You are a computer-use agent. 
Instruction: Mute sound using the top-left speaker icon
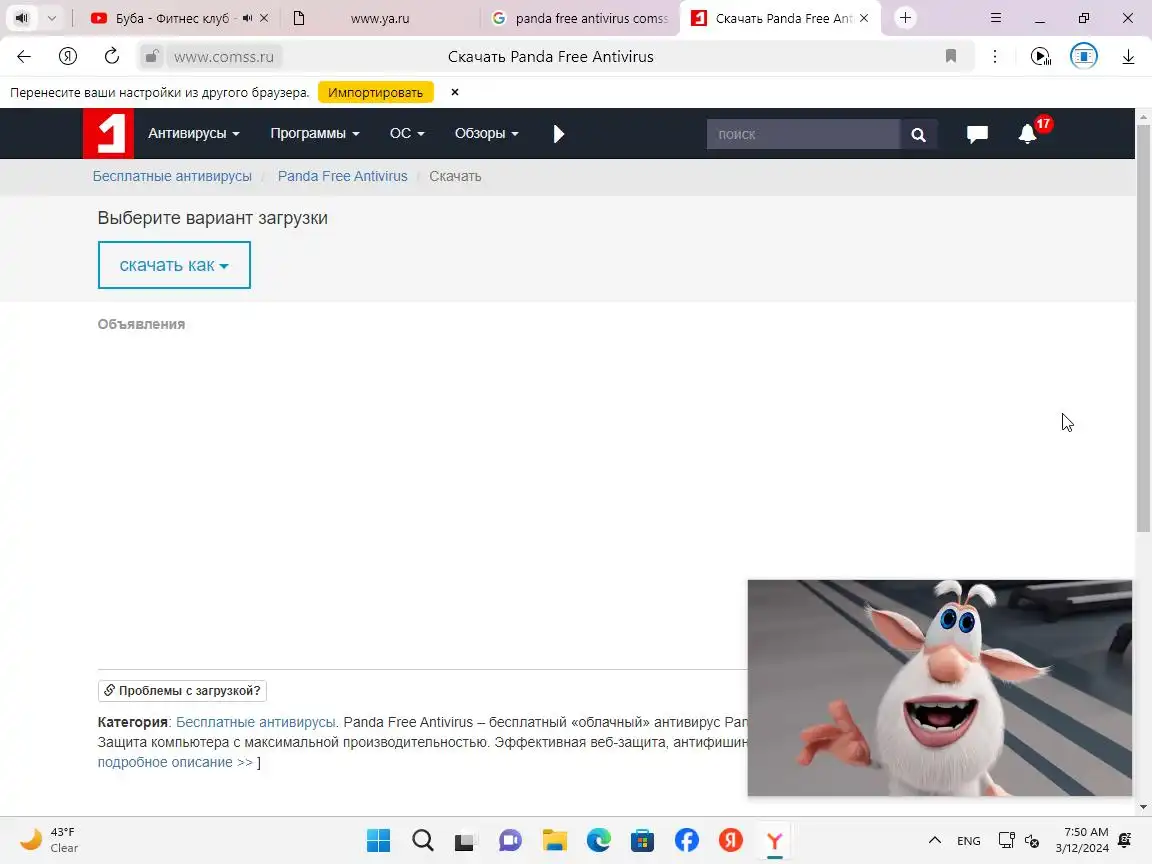22,18
